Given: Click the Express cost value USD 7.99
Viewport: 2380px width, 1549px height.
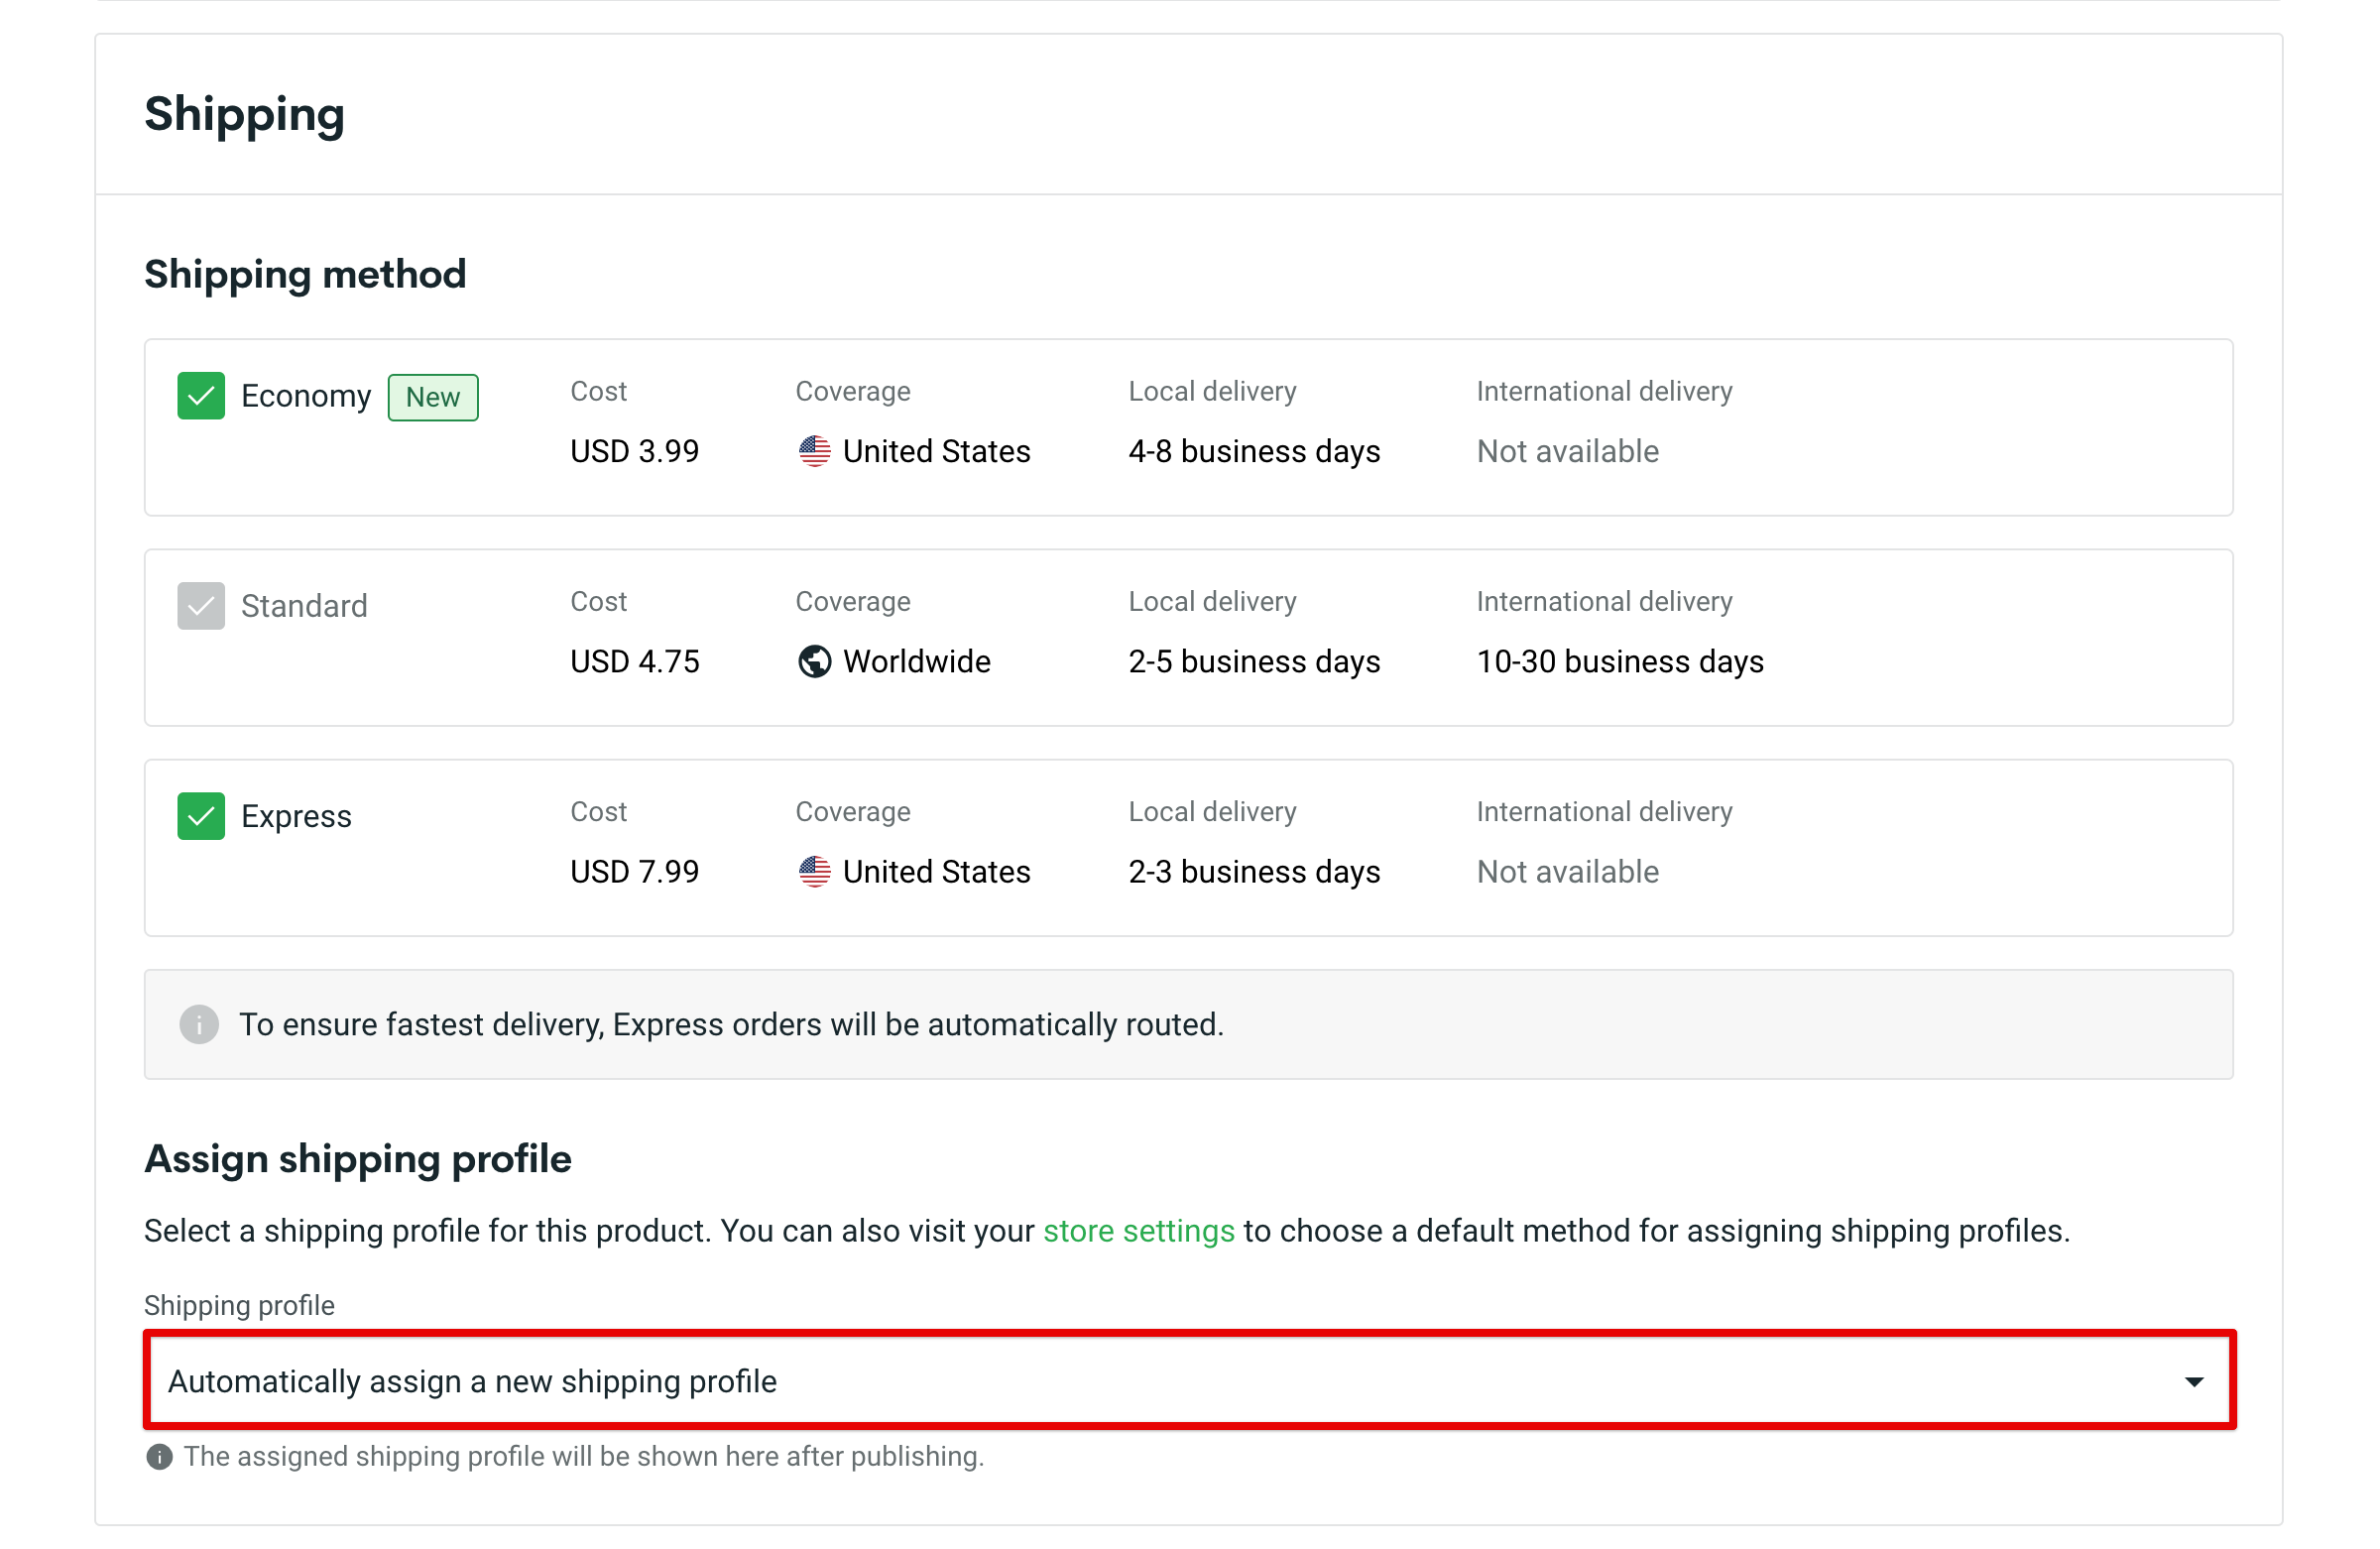Looking at the screenshot, I should click(634, 871).
